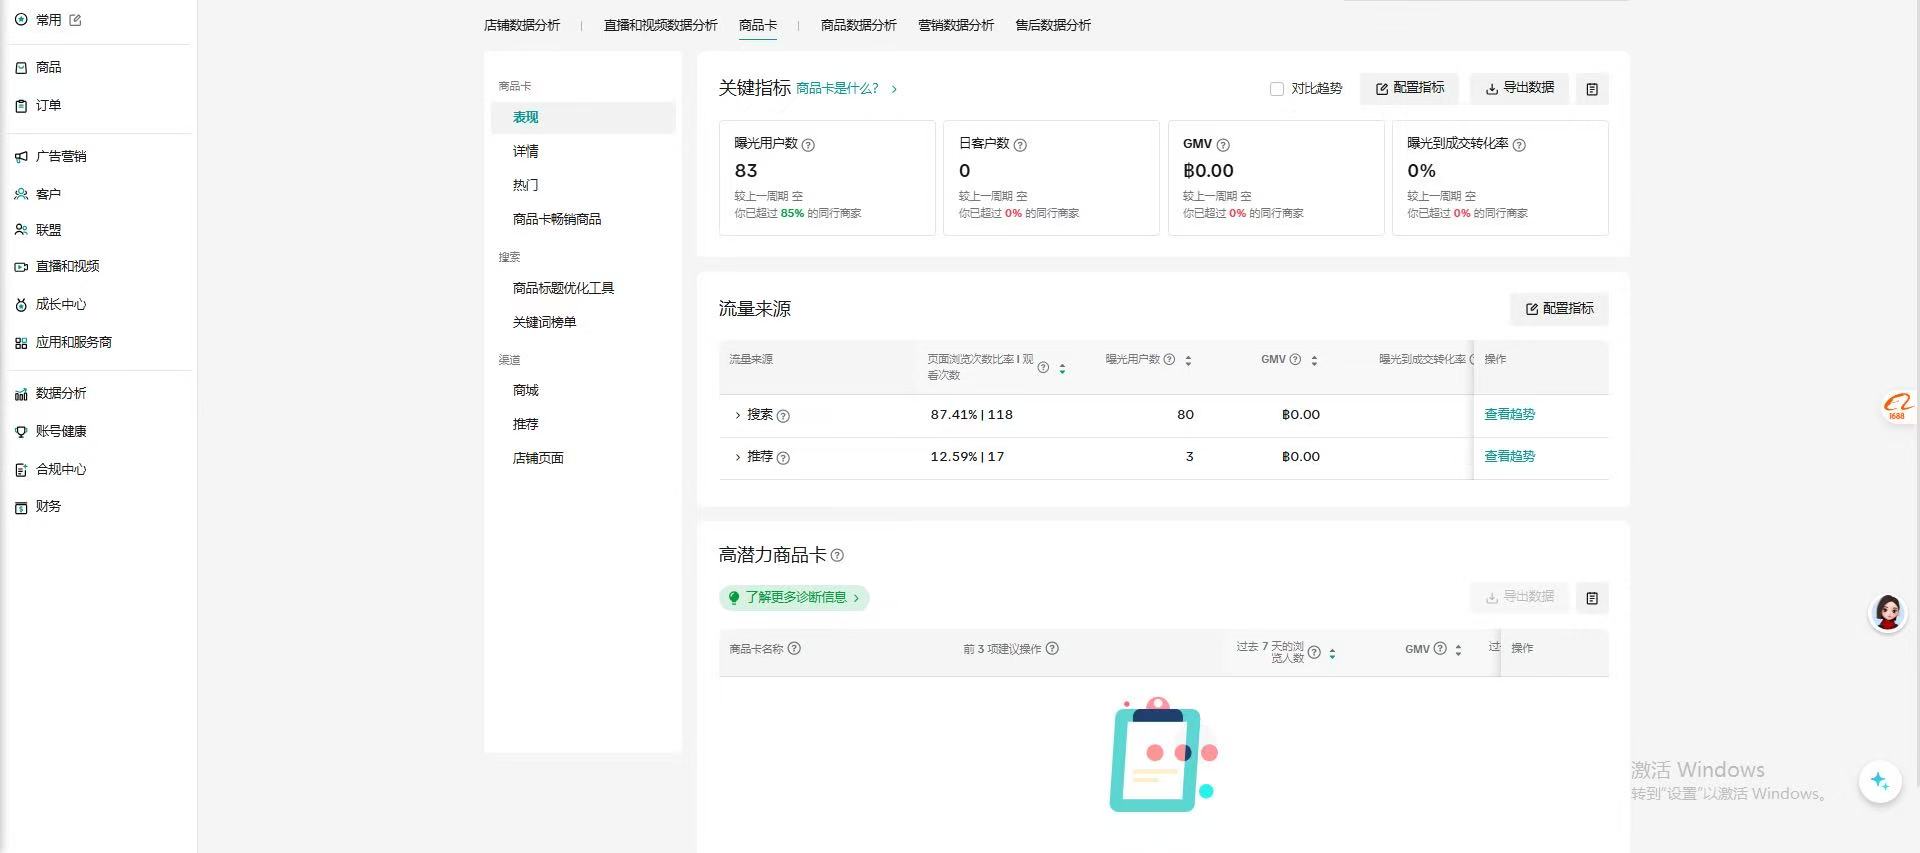This screenshot has height=853, width=1920.
Task: Click the sparkle AI assistant floating icon
Action: tap(1879, 781)
